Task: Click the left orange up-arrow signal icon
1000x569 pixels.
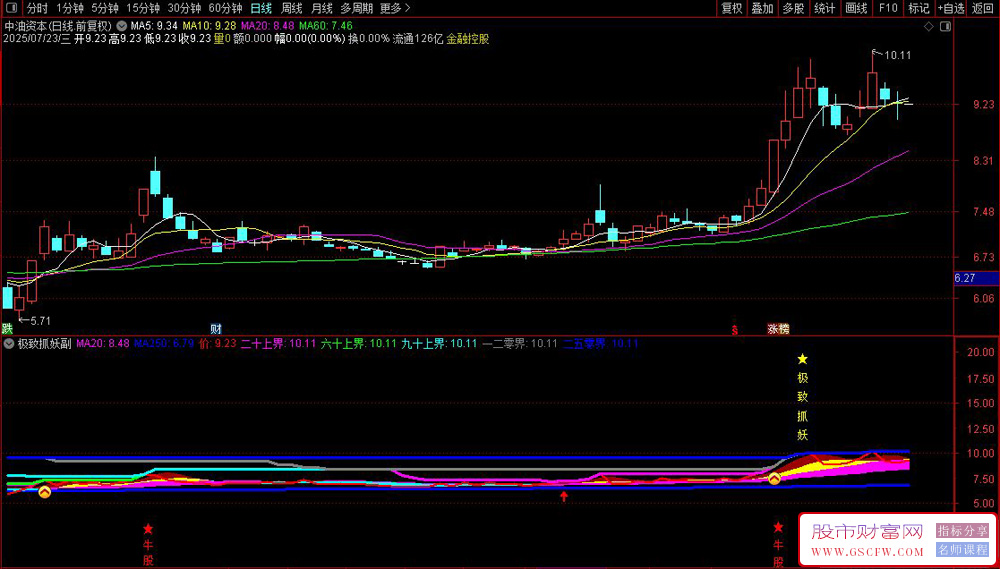Action: point(45,492)
